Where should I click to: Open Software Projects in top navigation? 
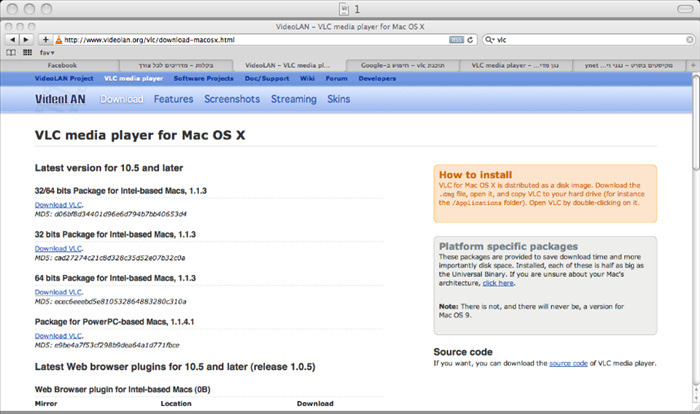tap(204, 79)
